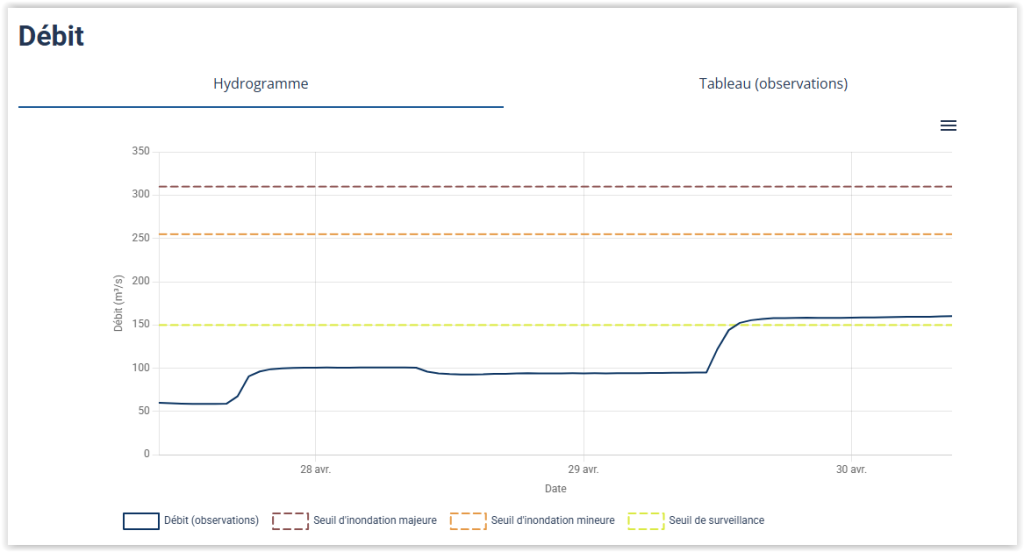Image resolution: width=1024 pixels, height=552 pixels.
Task: Hide the Seuil d'inondation majeure series
Action: click(x=373, y=521)
